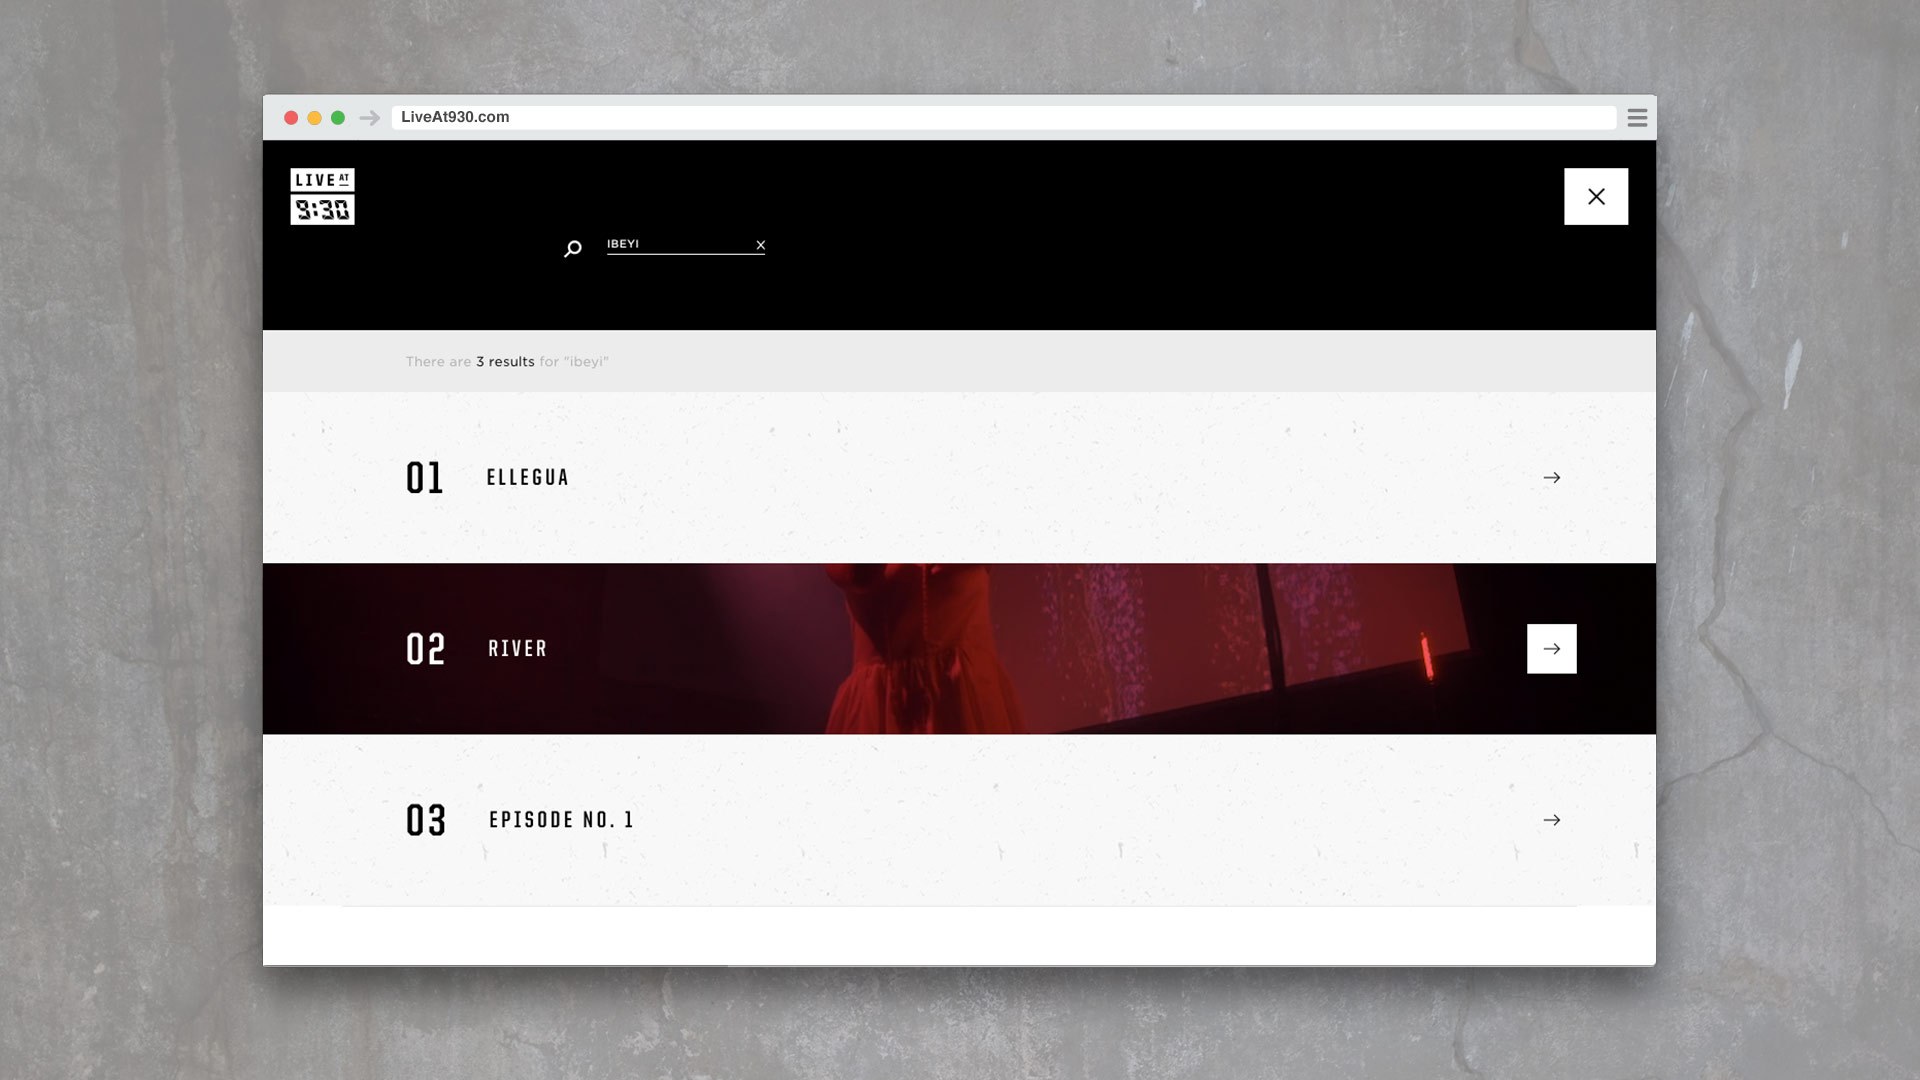
Task: Click the 01 result number
Action: click(x=424, y=478)
